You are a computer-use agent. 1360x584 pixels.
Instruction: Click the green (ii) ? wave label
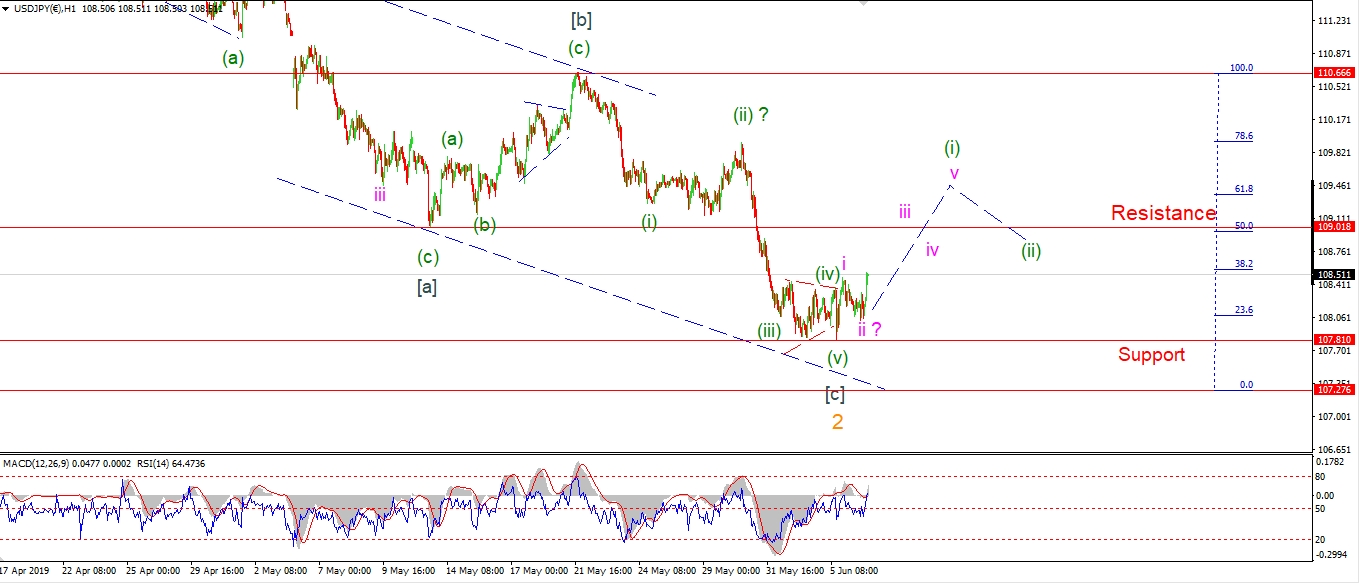click(x=752, y=115)
